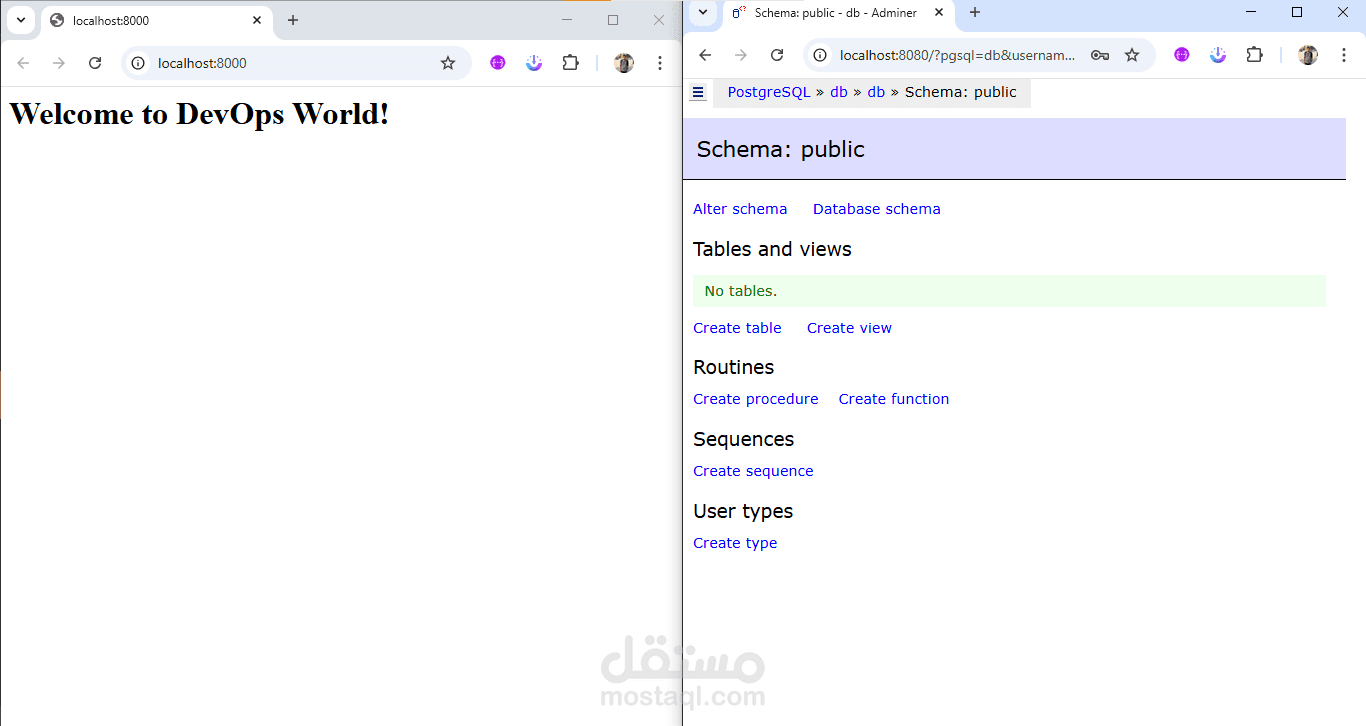Click the 'User types' heading
This screenshot has height=726, width=1366.
[743, 511]
